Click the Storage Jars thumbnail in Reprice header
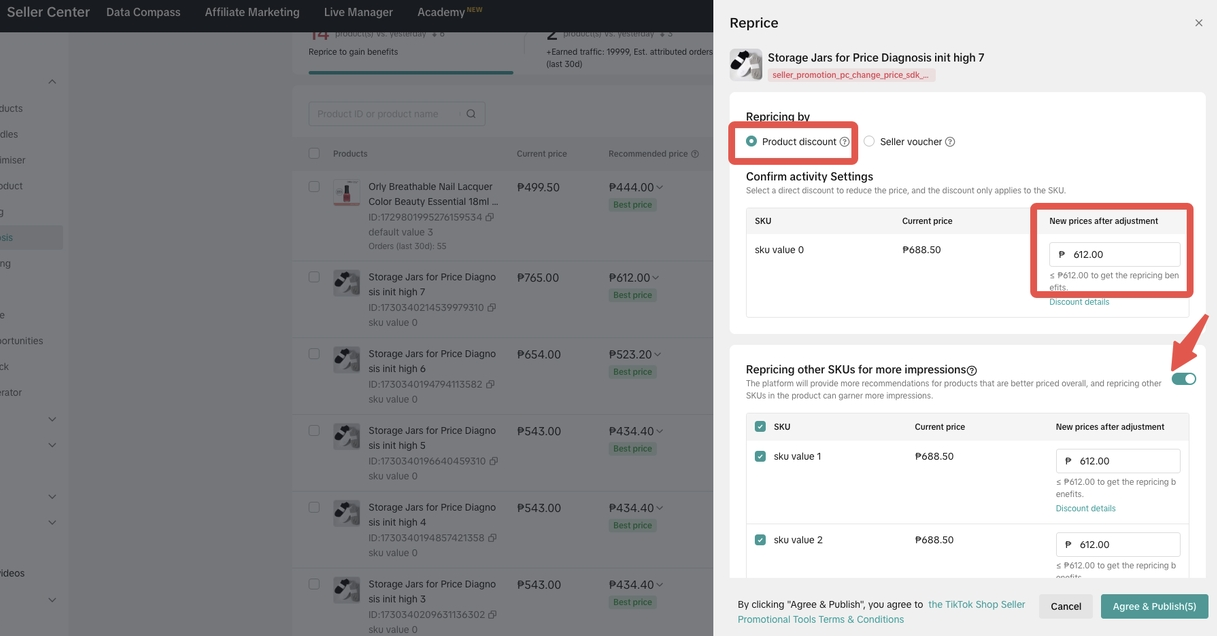 pyautogui.click(x=746, y=65)
